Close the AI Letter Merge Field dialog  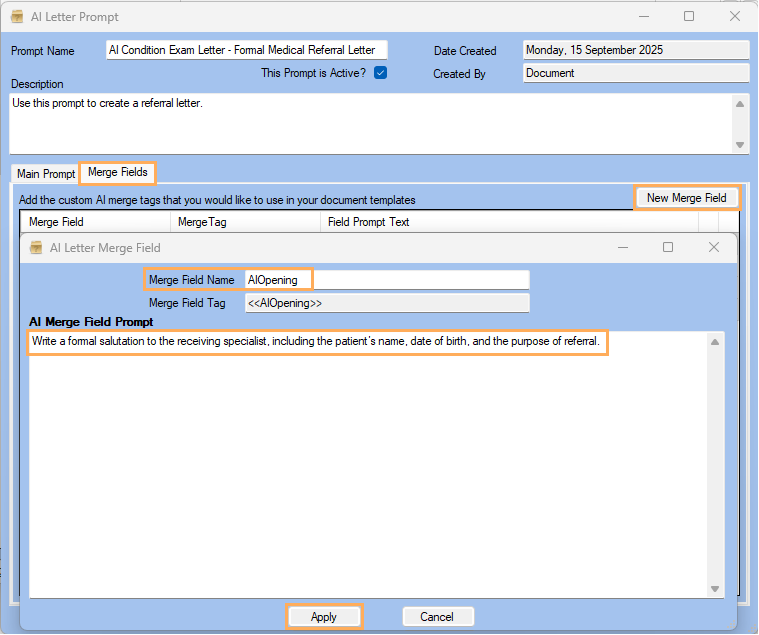(713, 247)
